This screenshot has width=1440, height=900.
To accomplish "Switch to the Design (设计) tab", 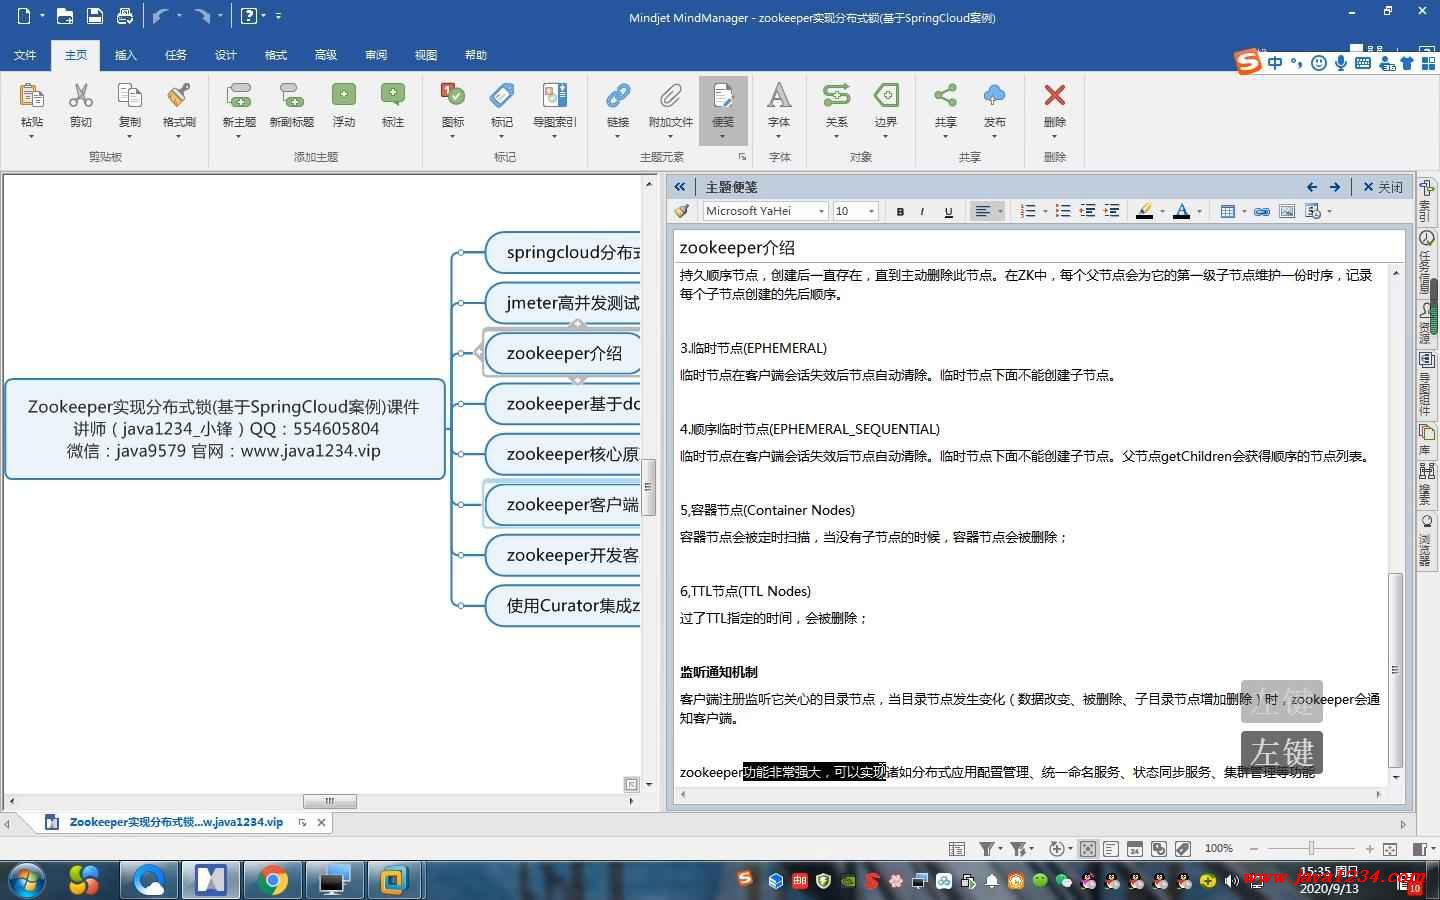I will click(x=226, y=55).
